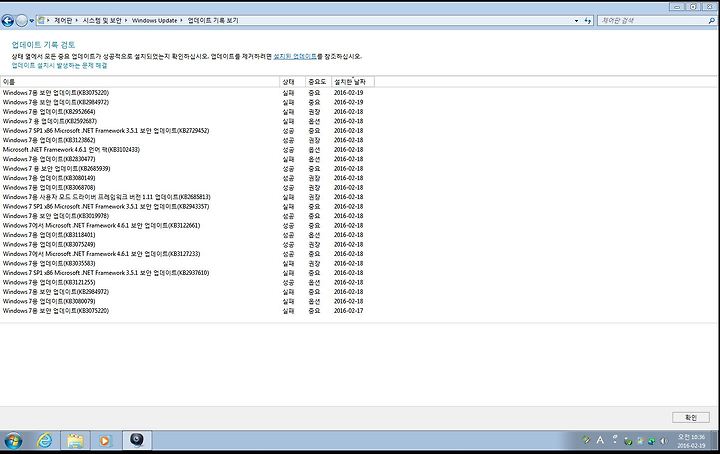
Task: Select the KB3068708 update row
Action: coord(187,188)
